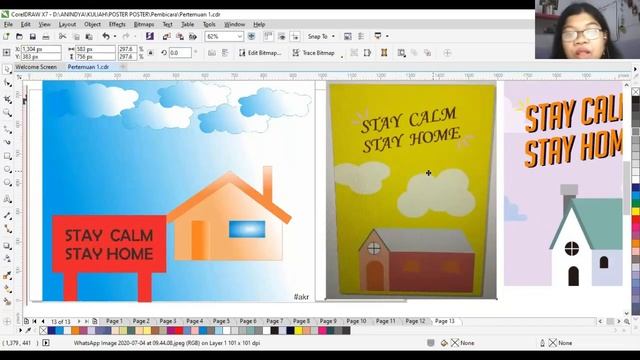
Task: Select the Pick tool in the toolbox
Action: coord(7,69)
